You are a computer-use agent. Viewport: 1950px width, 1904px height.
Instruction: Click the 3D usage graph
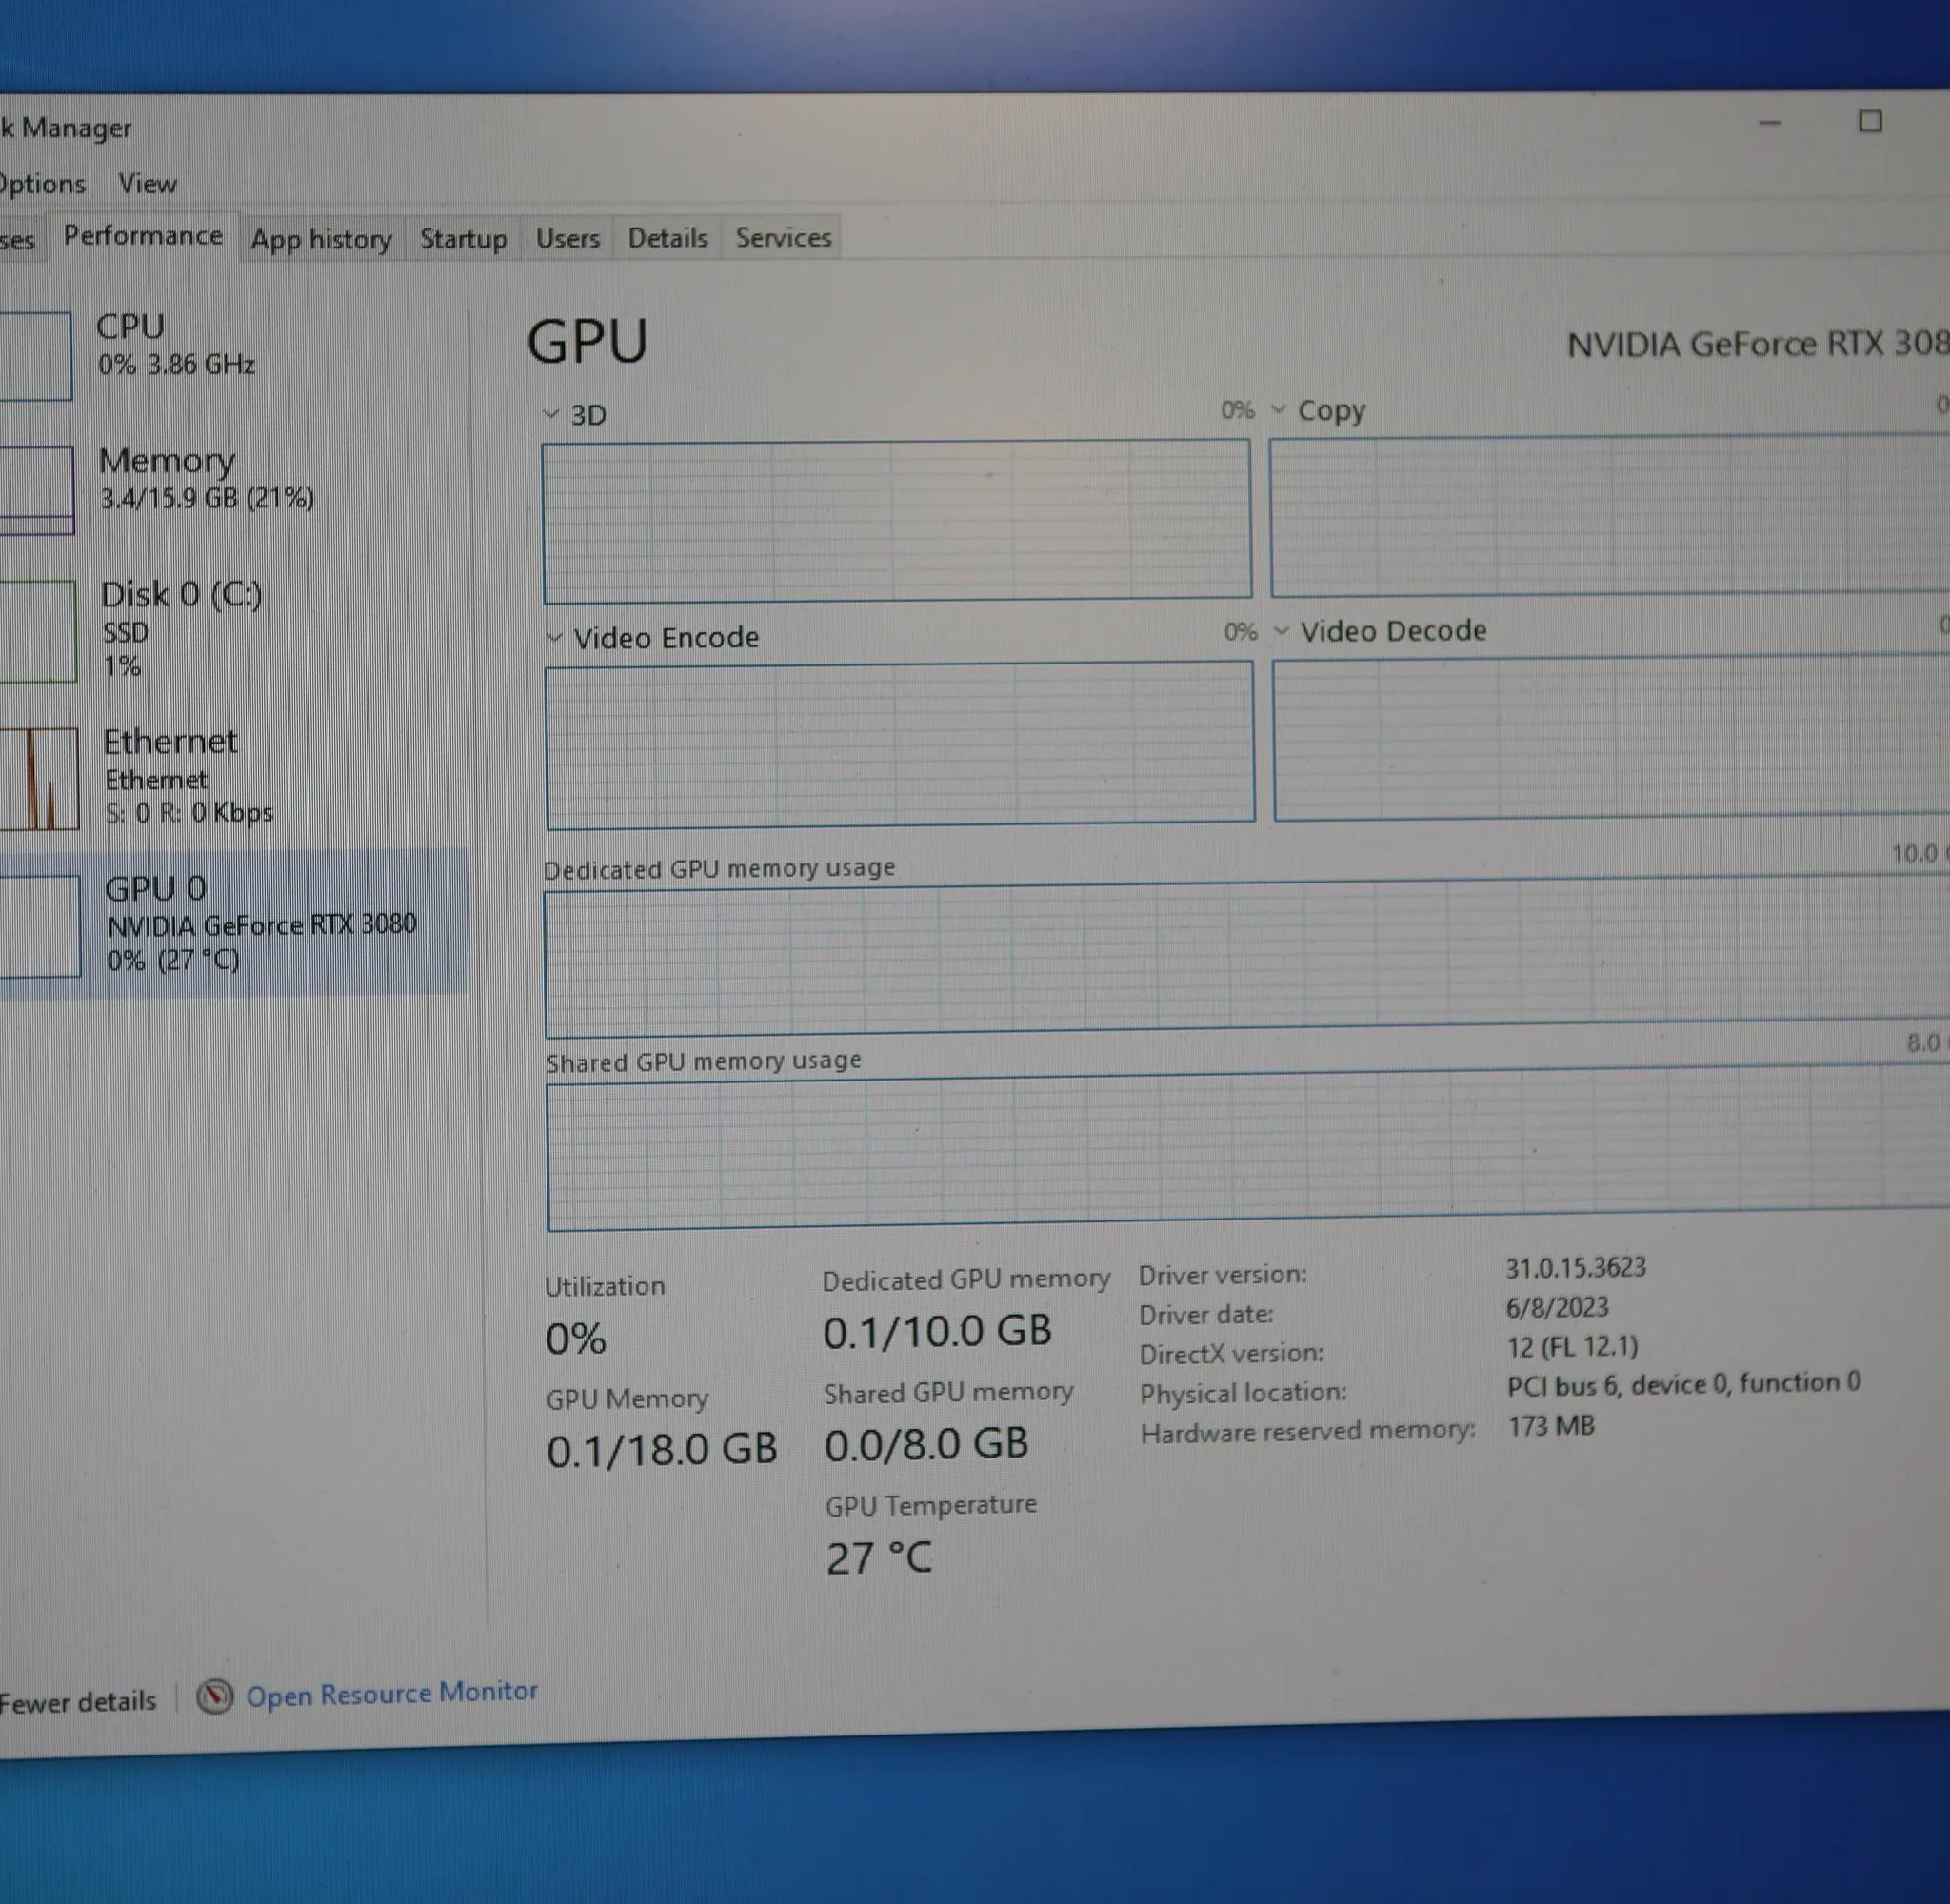pyautogui.click(x=897, y=521)
